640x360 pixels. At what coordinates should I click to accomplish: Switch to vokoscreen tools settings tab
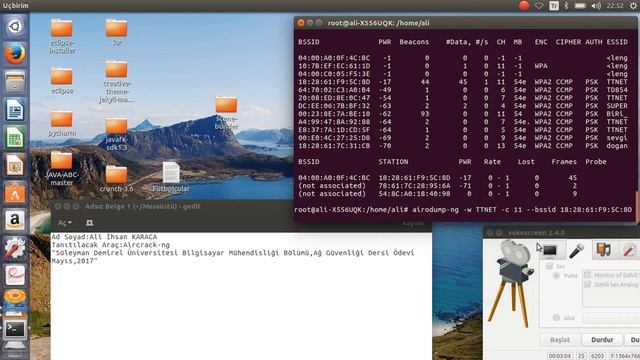coord(629,249)
